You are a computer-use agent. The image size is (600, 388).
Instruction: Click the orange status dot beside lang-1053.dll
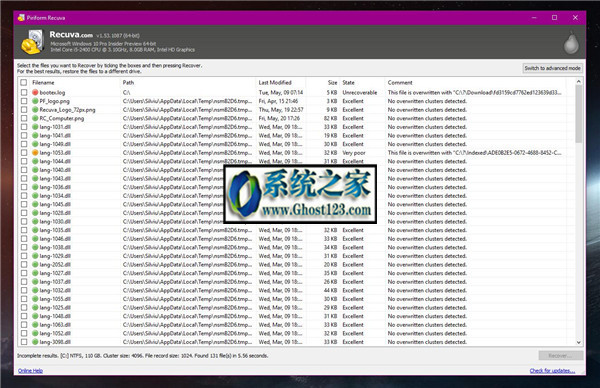(35, 153)
